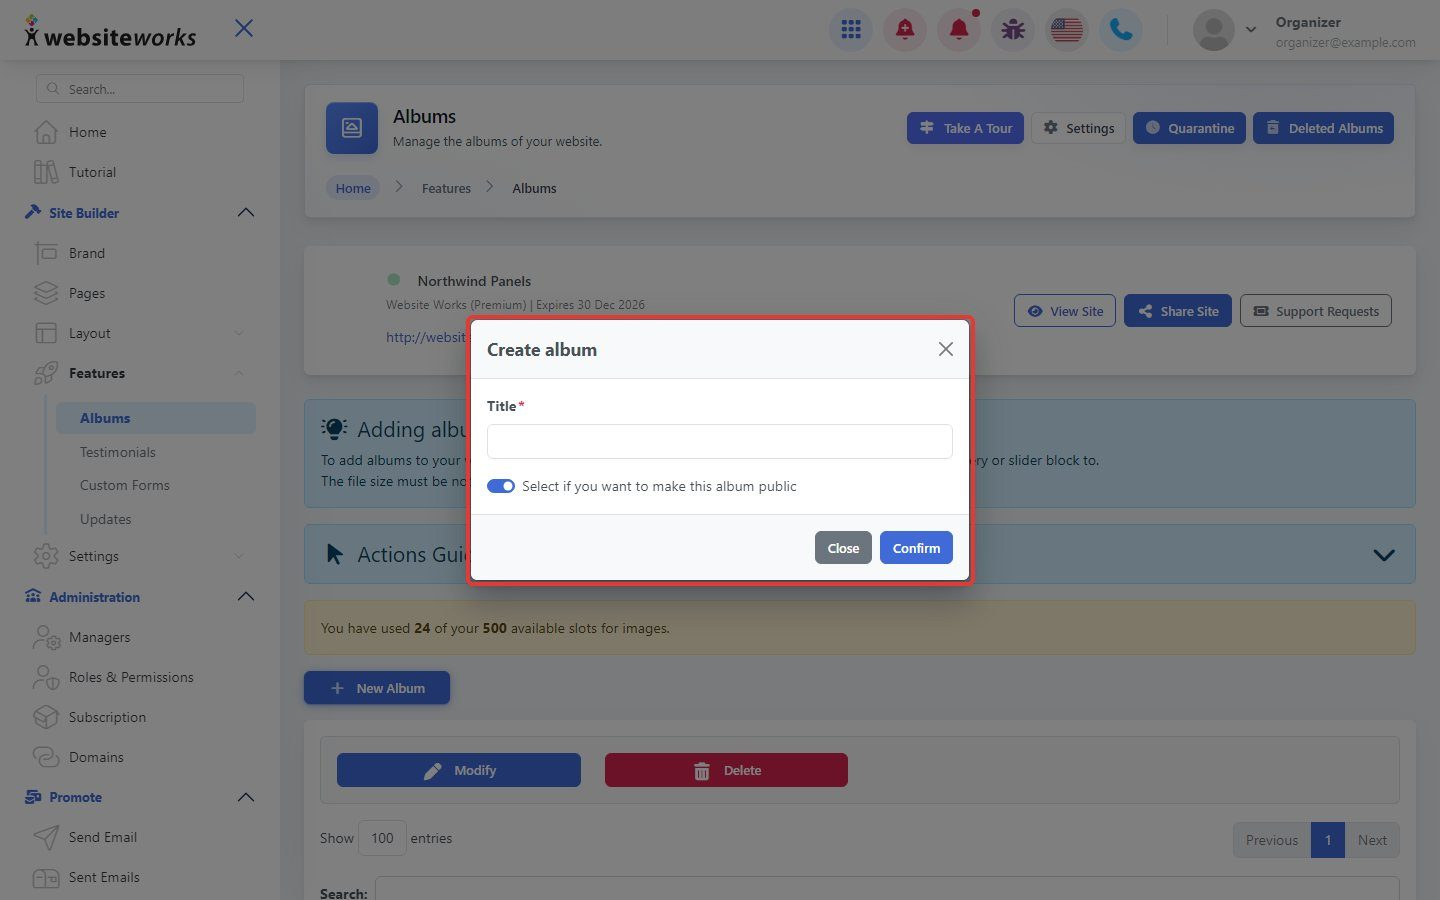The image size is (1440, 900).
Task: Open the apps grid icon in header
Action: pyautogui.click(x=851, y=30)
